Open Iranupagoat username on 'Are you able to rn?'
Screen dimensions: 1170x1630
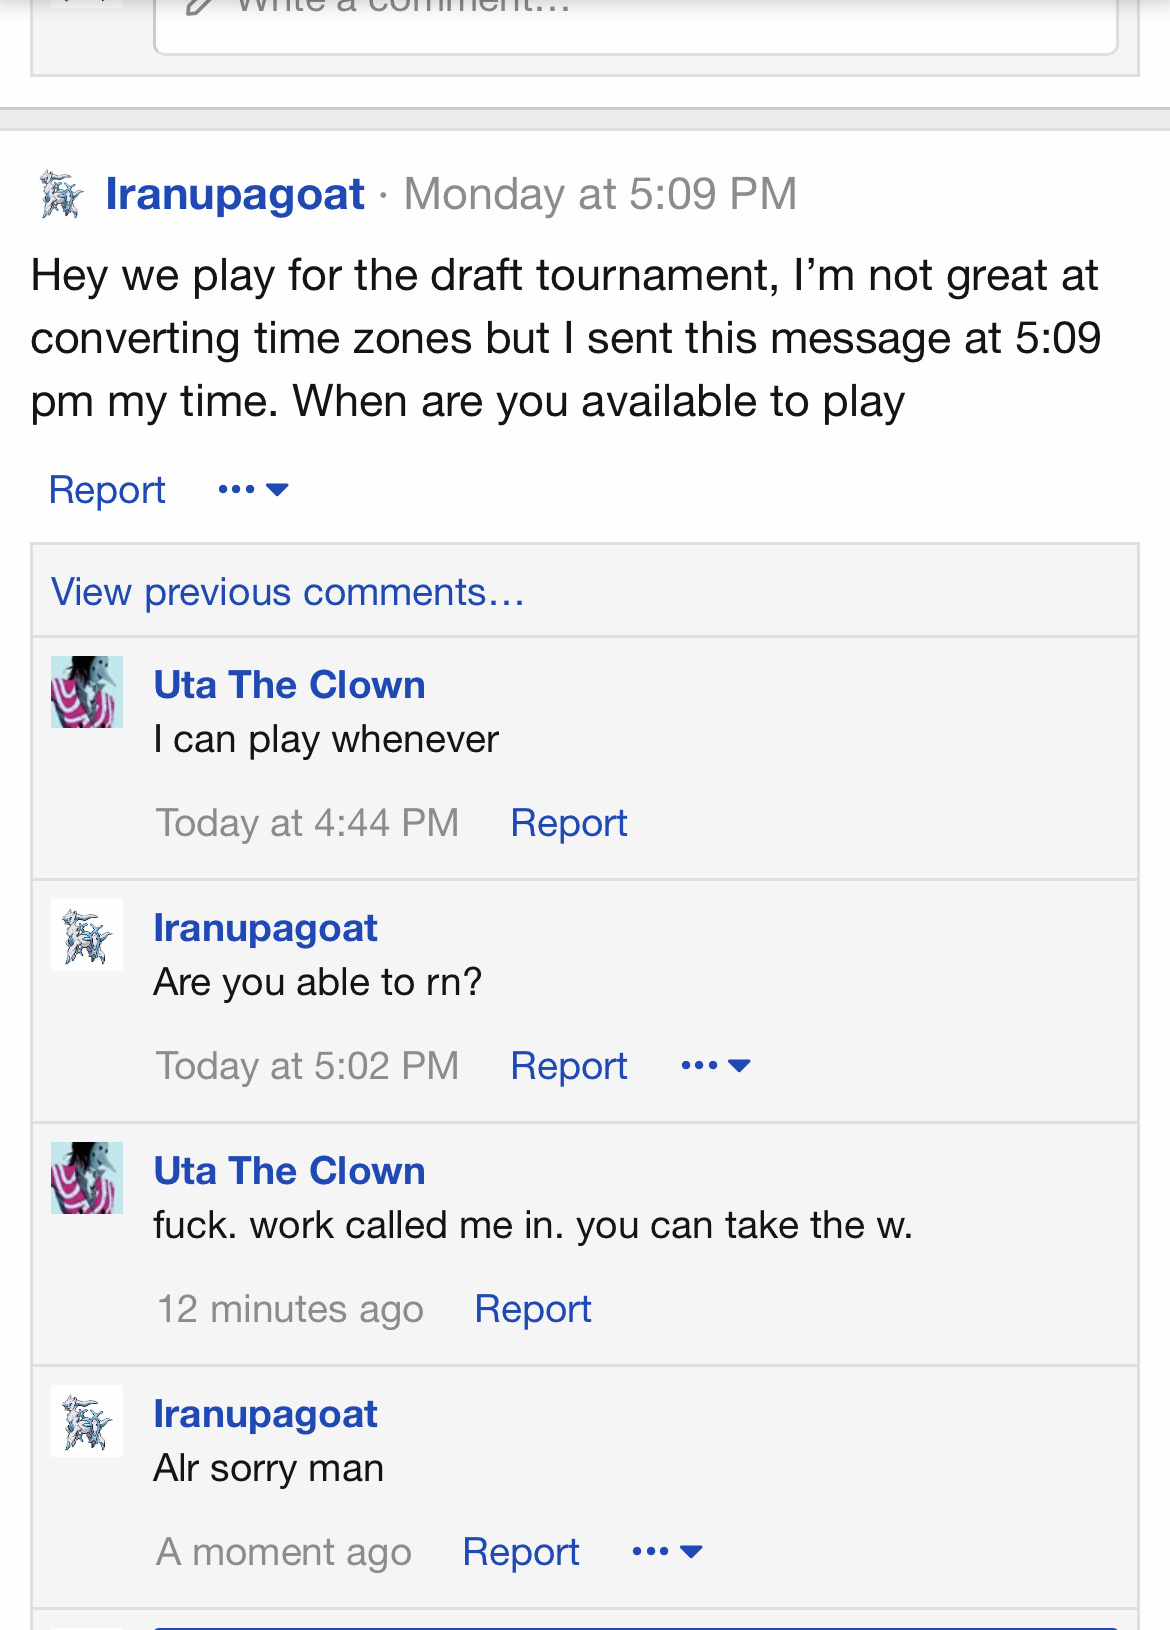point(265,928)
